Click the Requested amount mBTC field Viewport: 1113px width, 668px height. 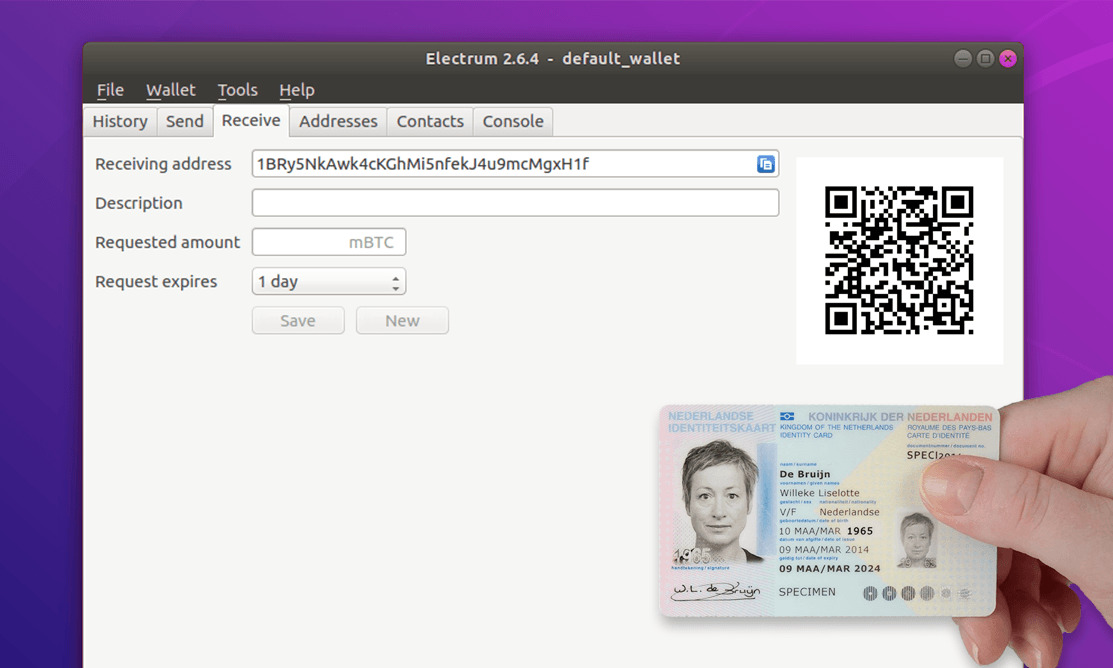329,242
